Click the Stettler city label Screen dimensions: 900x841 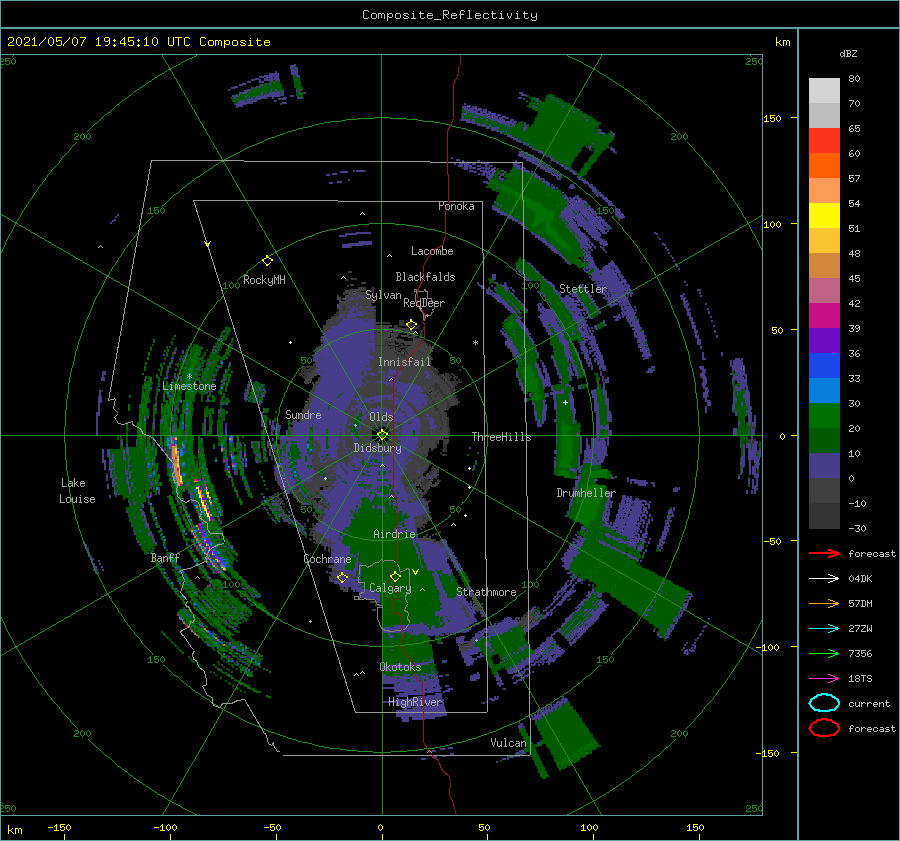(583, 289)
